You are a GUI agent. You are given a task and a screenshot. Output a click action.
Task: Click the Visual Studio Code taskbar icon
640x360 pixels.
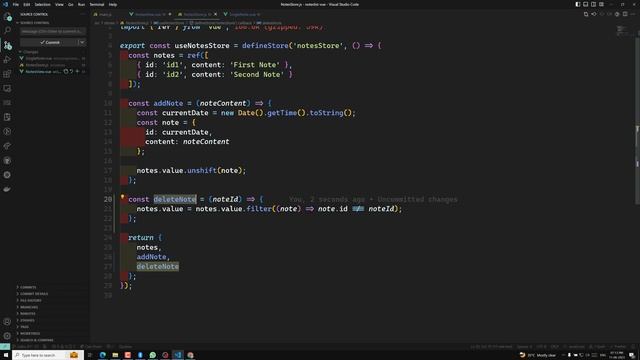click(178, 355)
